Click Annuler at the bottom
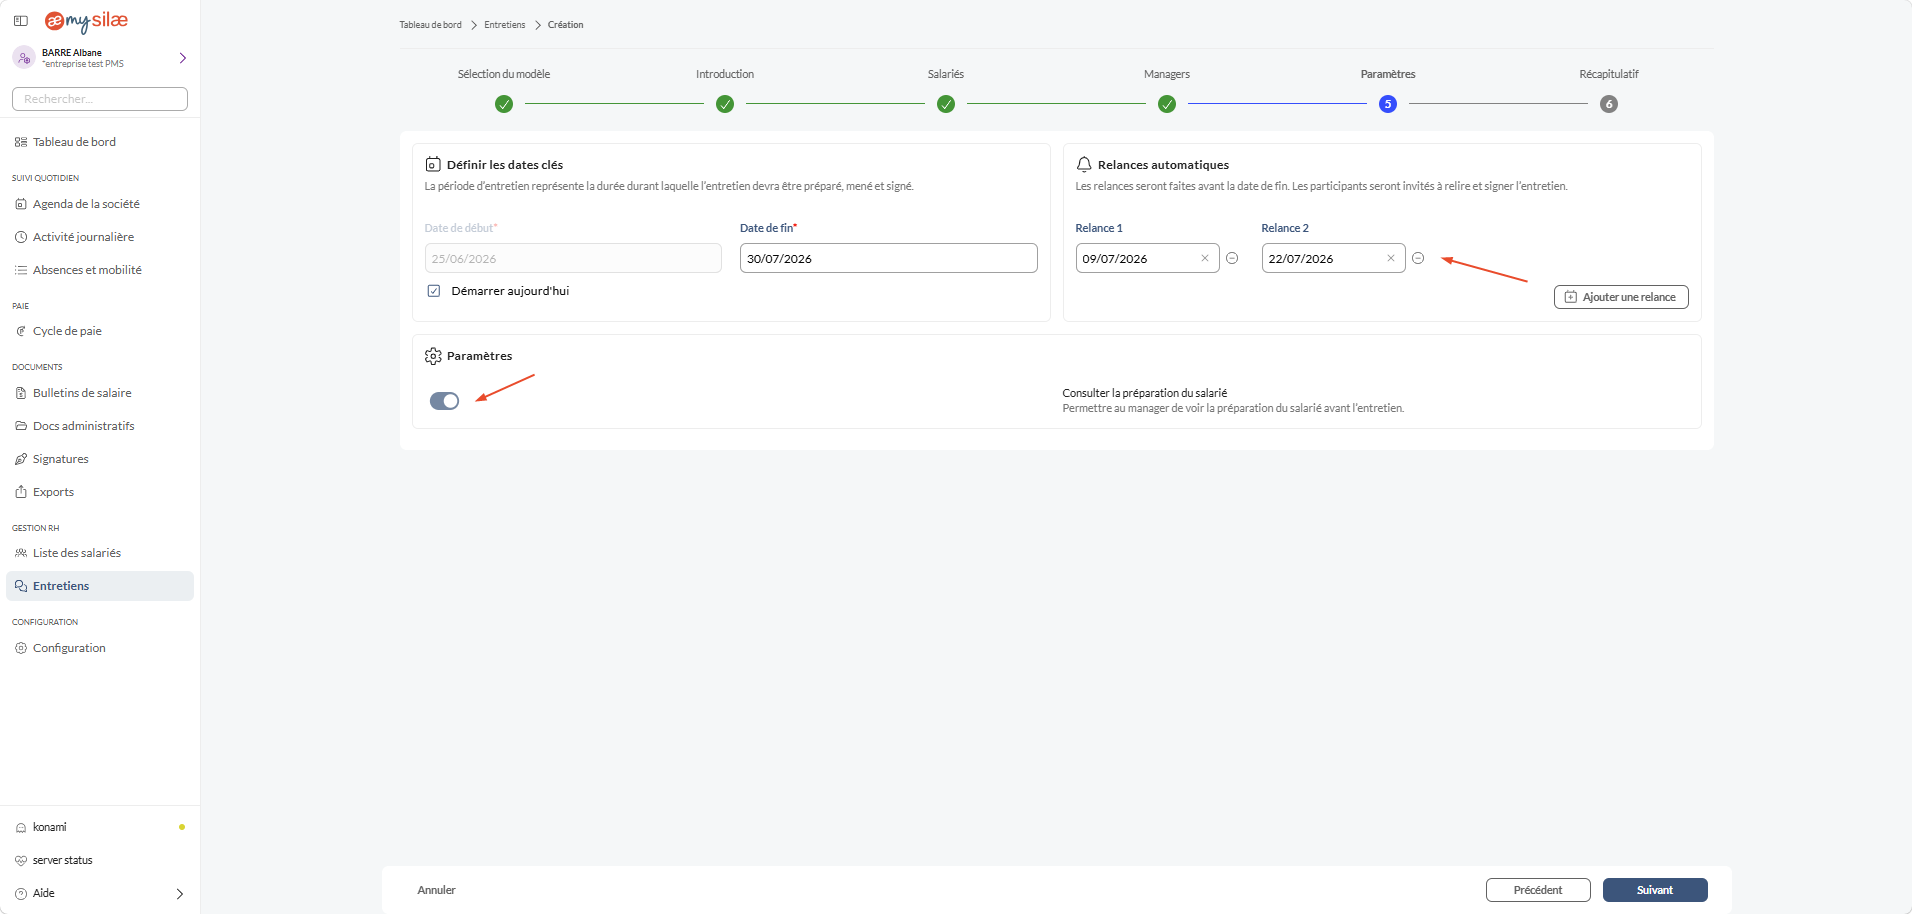This screenshot has height=914, width=1912. tap(437, 890)
